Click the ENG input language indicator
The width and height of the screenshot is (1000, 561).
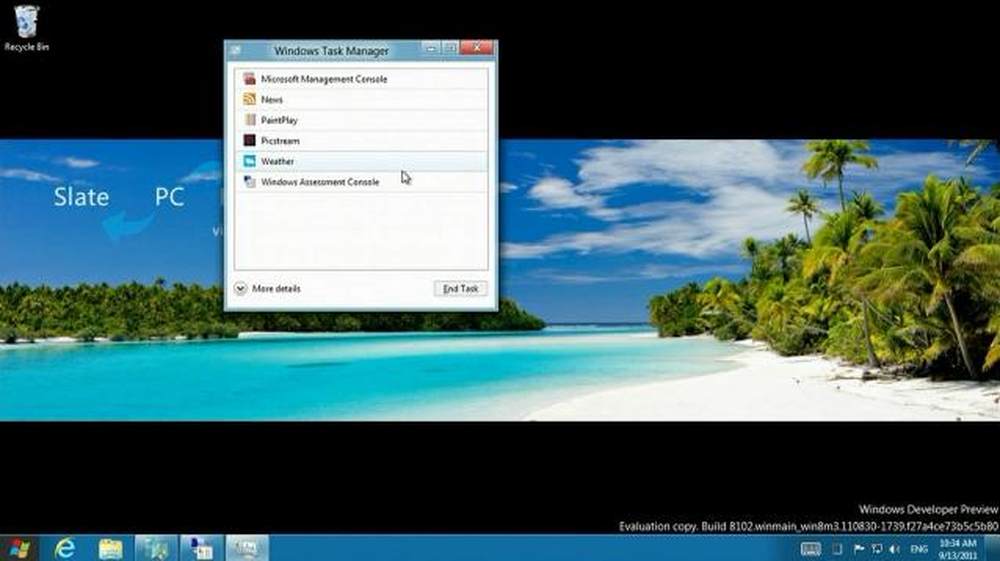coord(919,549)
